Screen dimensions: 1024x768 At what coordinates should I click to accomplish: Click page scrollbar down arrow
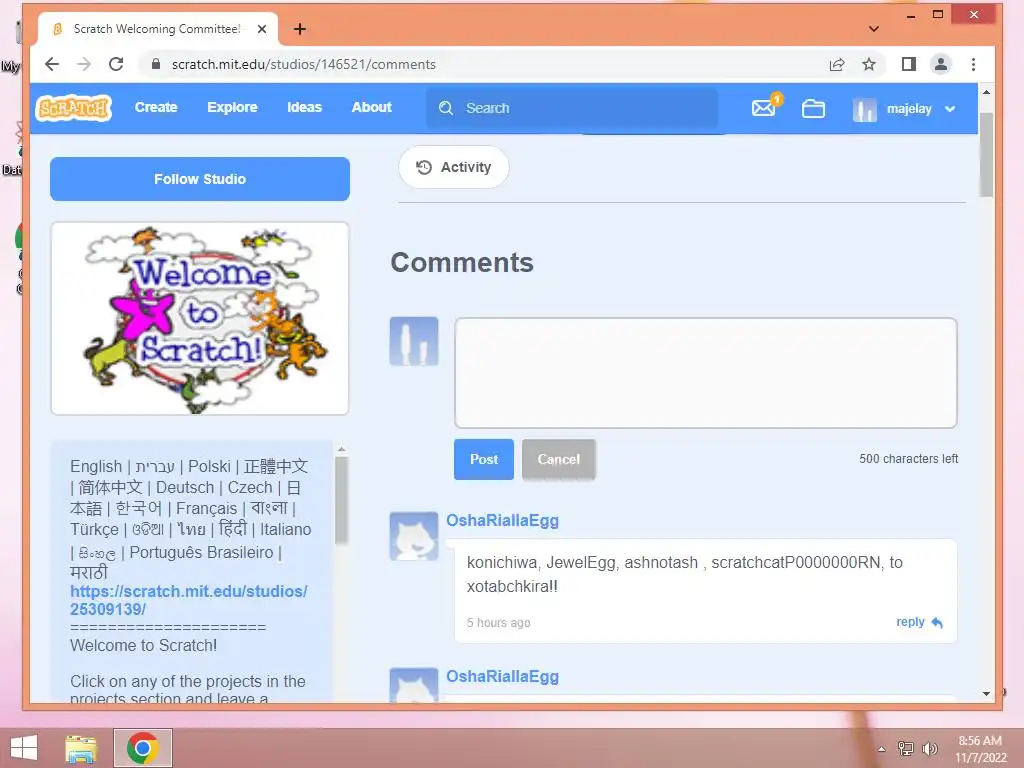[986, 694]
